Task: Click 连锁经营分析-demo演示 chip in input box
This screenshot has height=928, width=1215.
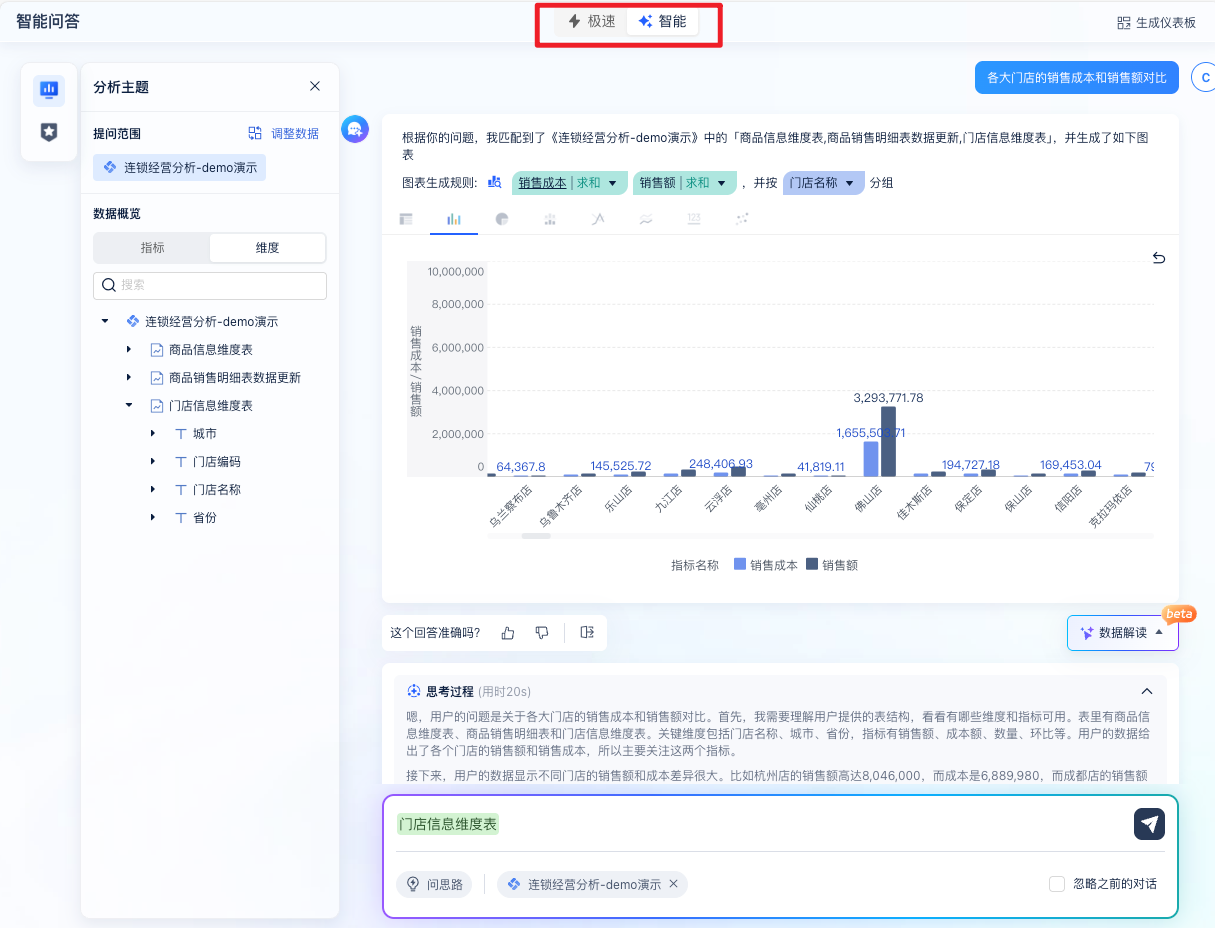Action: (x=592, y=884)
